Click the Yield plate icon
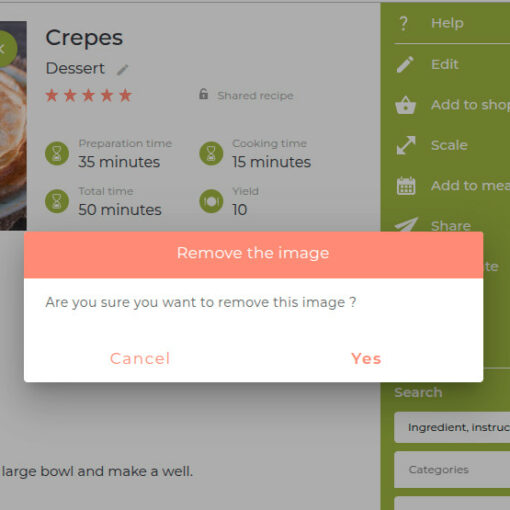Screen dimensions: 510x510 pyautogui.click(x=211, y=201)
